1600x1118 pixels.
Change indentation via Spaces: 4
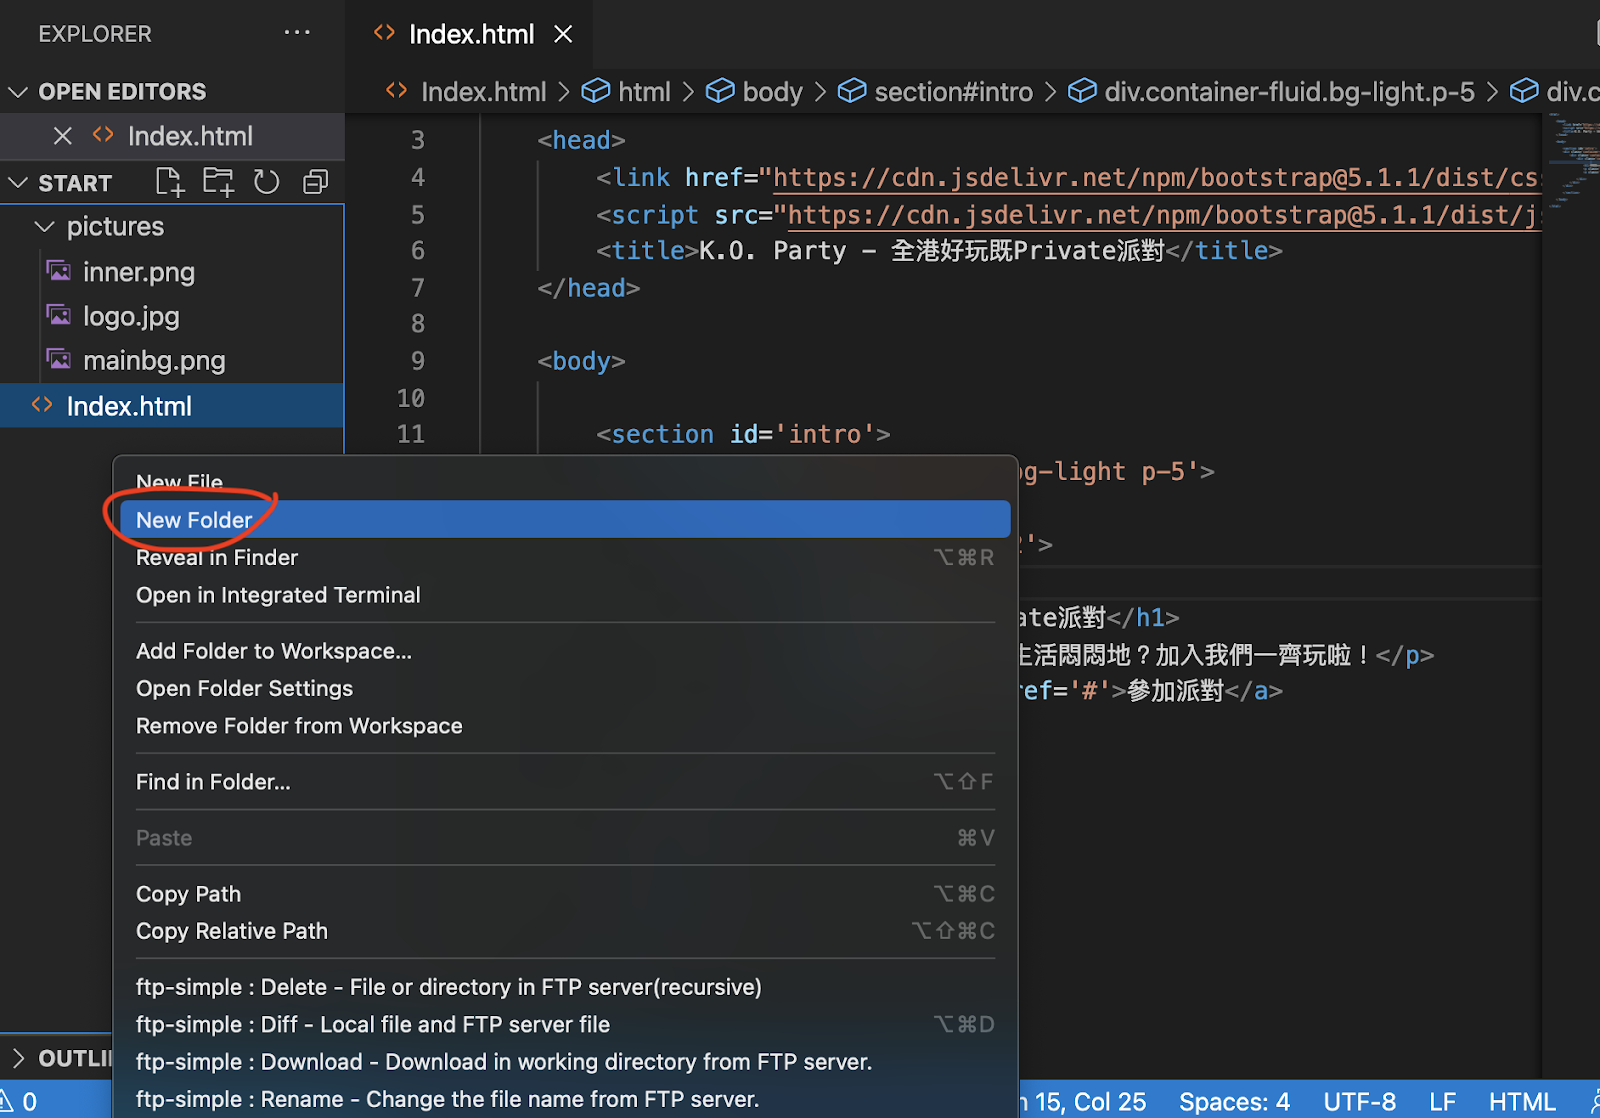(1234, 1102)
